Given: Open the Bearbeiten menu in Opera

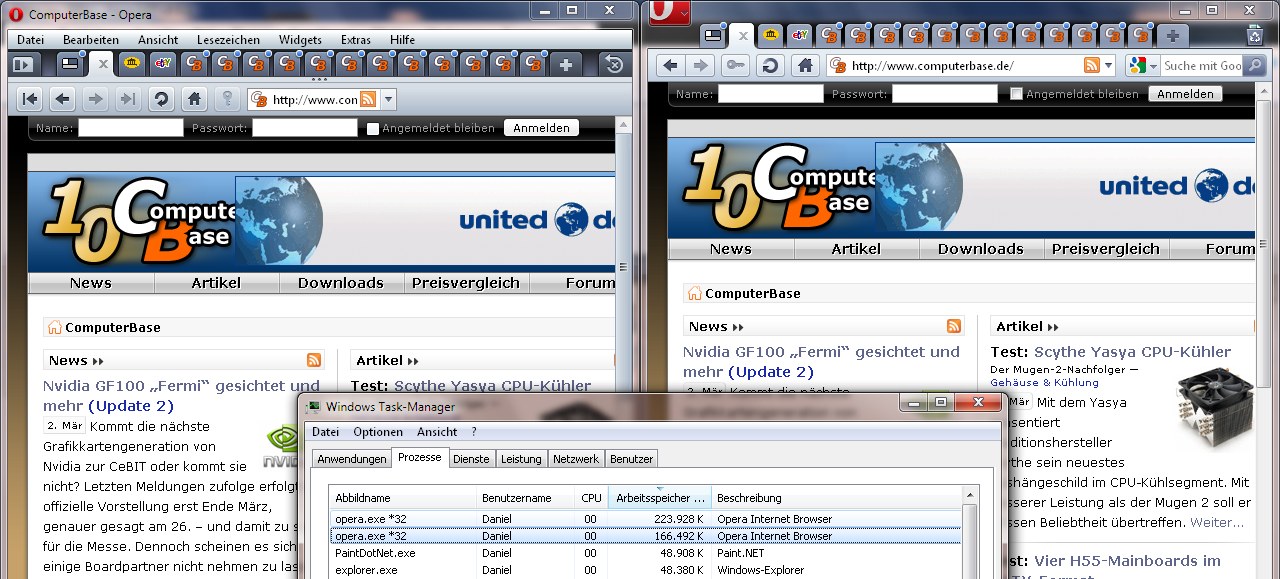Looking at the screenshot, I should (91, 40).
